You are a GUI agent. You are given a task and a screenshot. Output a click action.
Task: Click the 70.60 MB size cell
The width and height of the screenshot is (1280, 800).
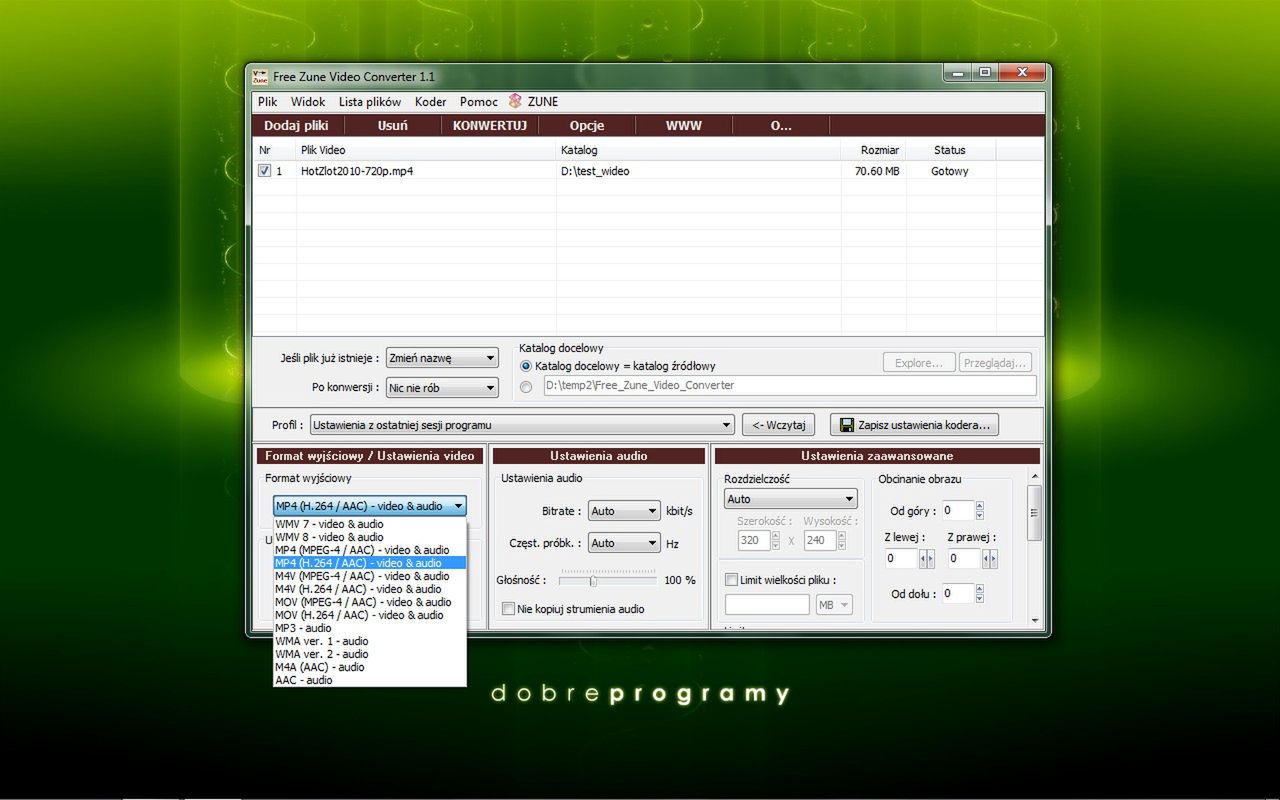point(873,171)
